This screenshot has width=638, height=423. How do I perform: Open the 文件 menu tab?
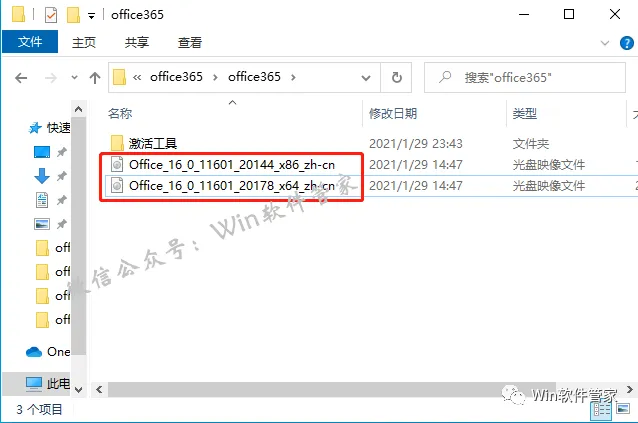tap(30, 41)
